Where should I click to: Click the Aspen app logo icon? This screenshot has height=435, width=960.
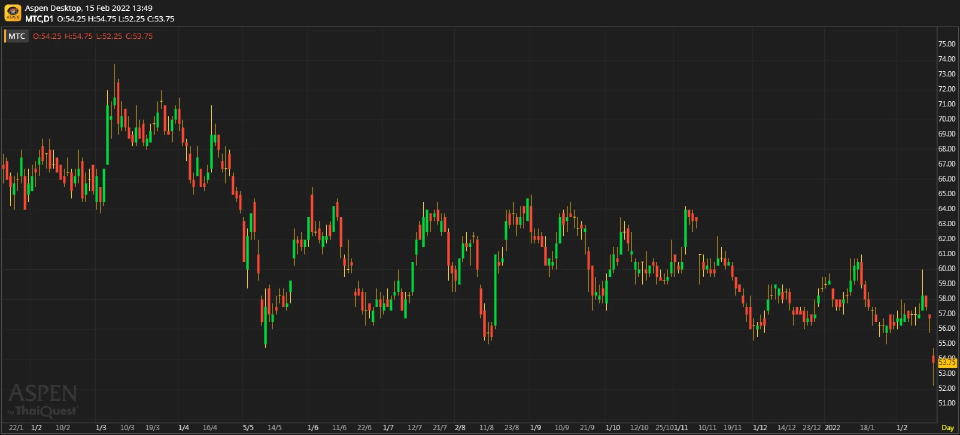[12, 12]
